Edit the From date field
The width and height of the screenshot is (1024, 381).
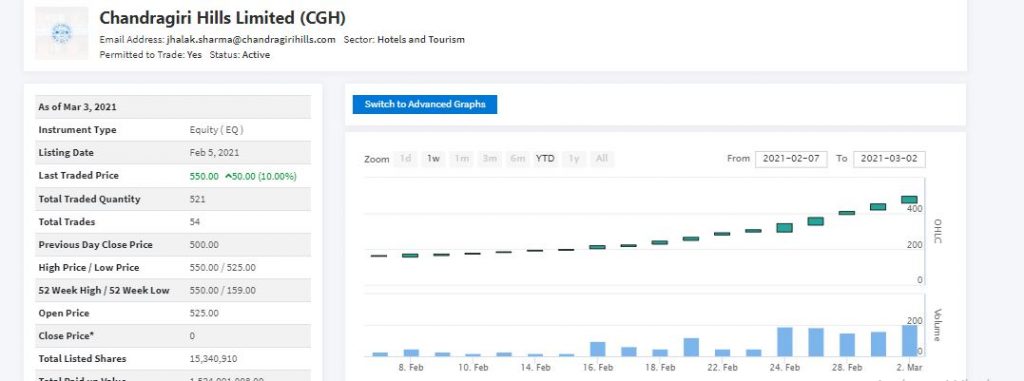click(791, 159)
